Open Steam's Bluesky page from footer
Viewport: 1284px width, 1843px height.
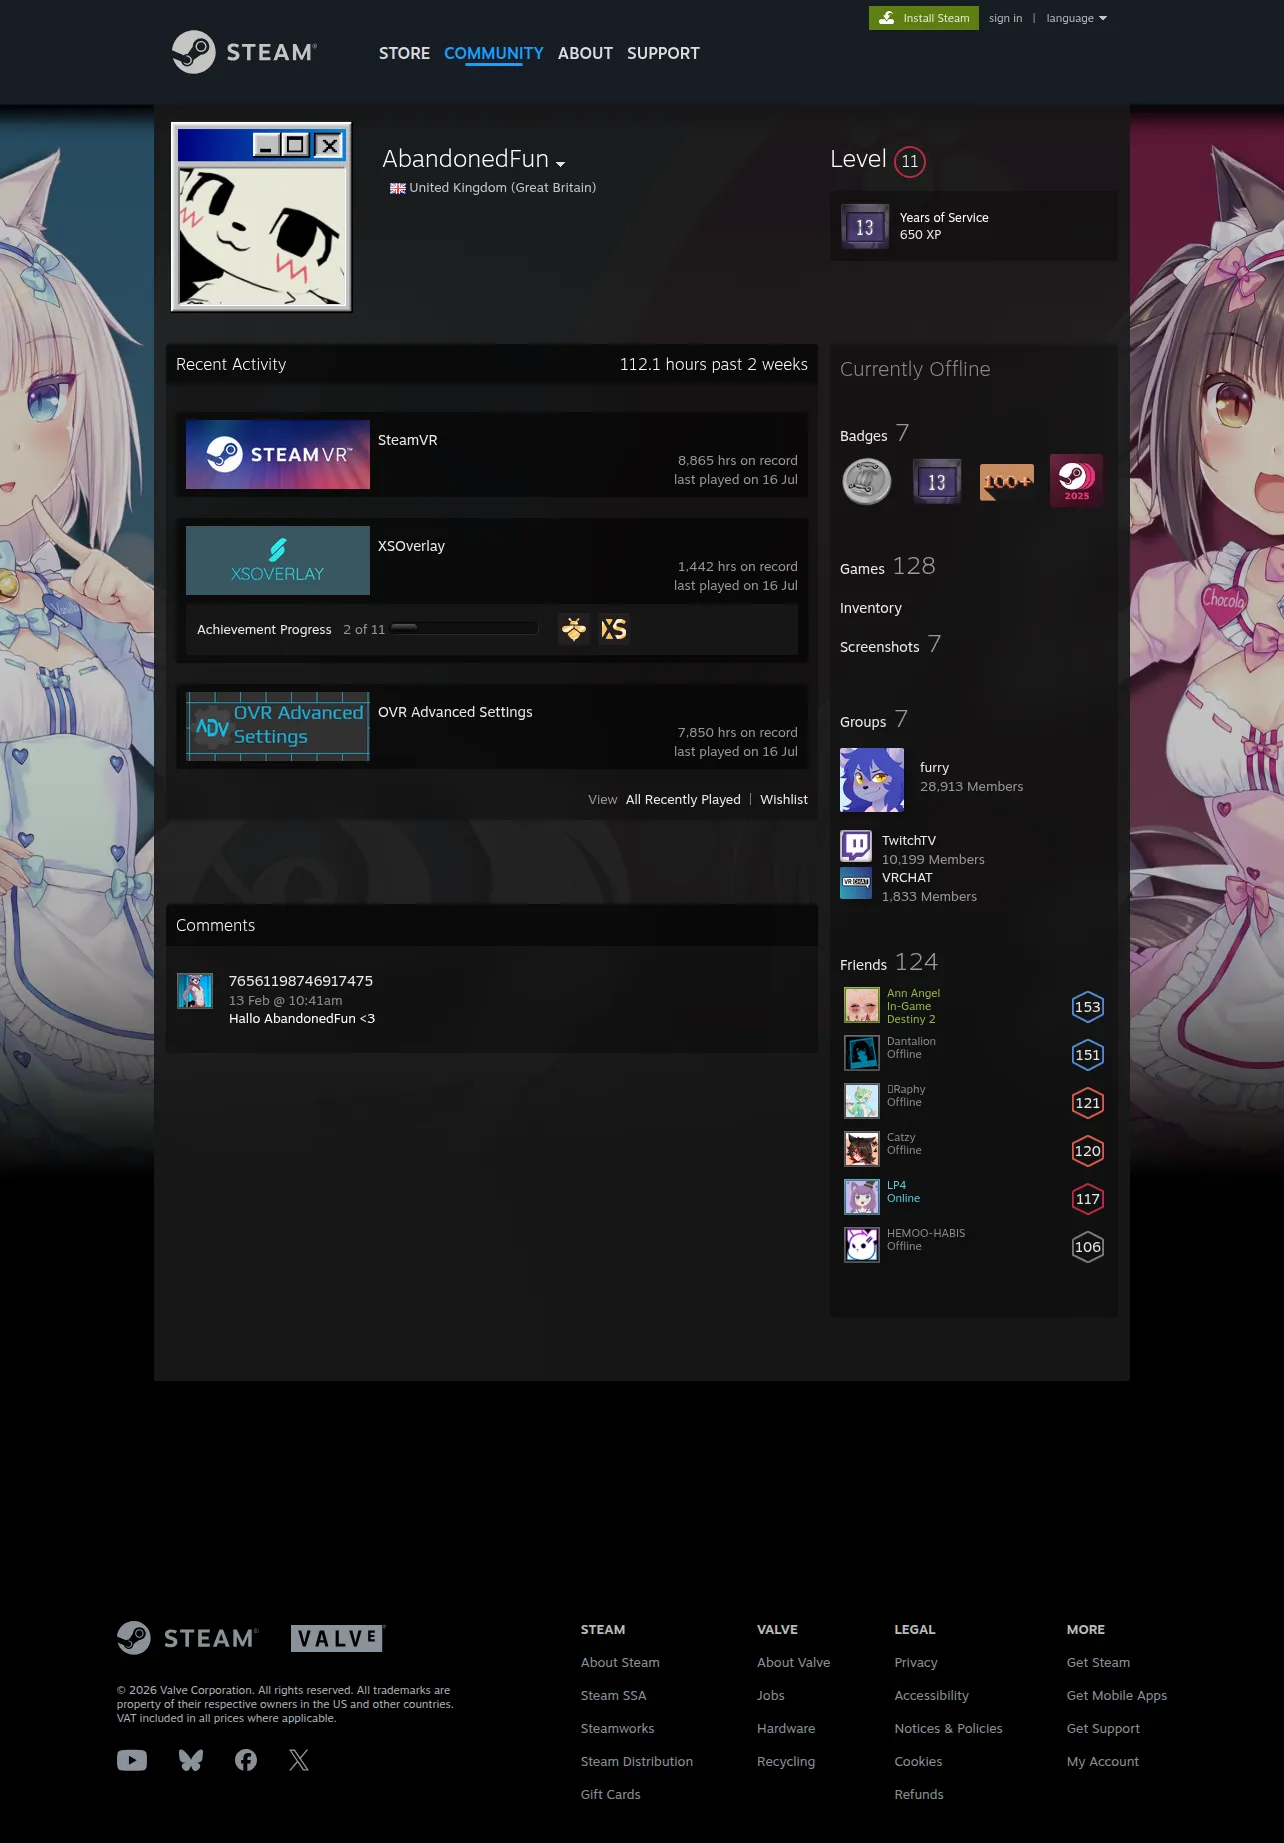(x=191, y=1760)
